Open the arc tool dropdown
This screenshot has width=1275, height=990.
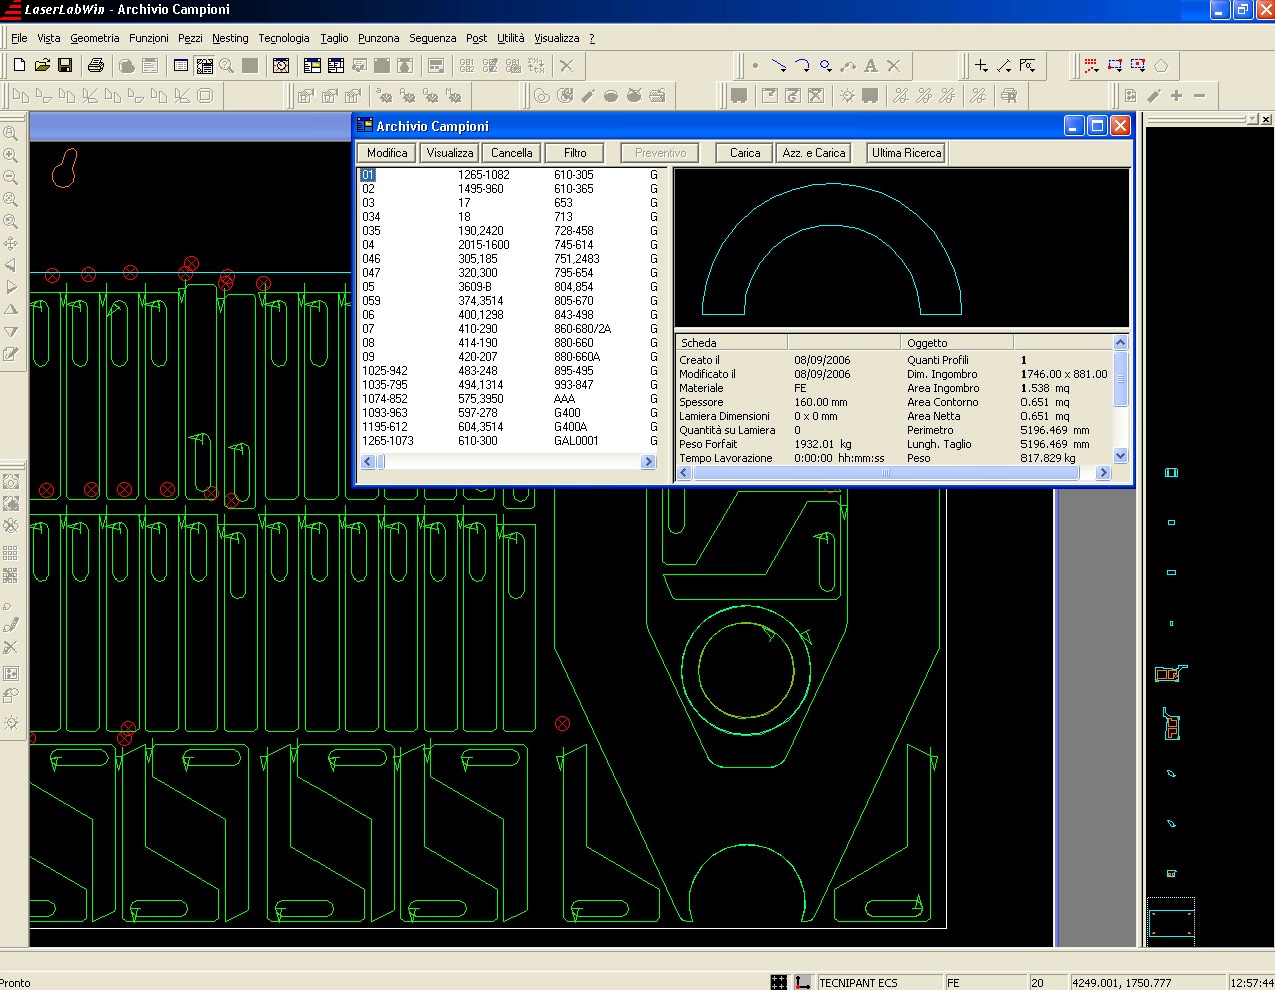coord(802,65)
